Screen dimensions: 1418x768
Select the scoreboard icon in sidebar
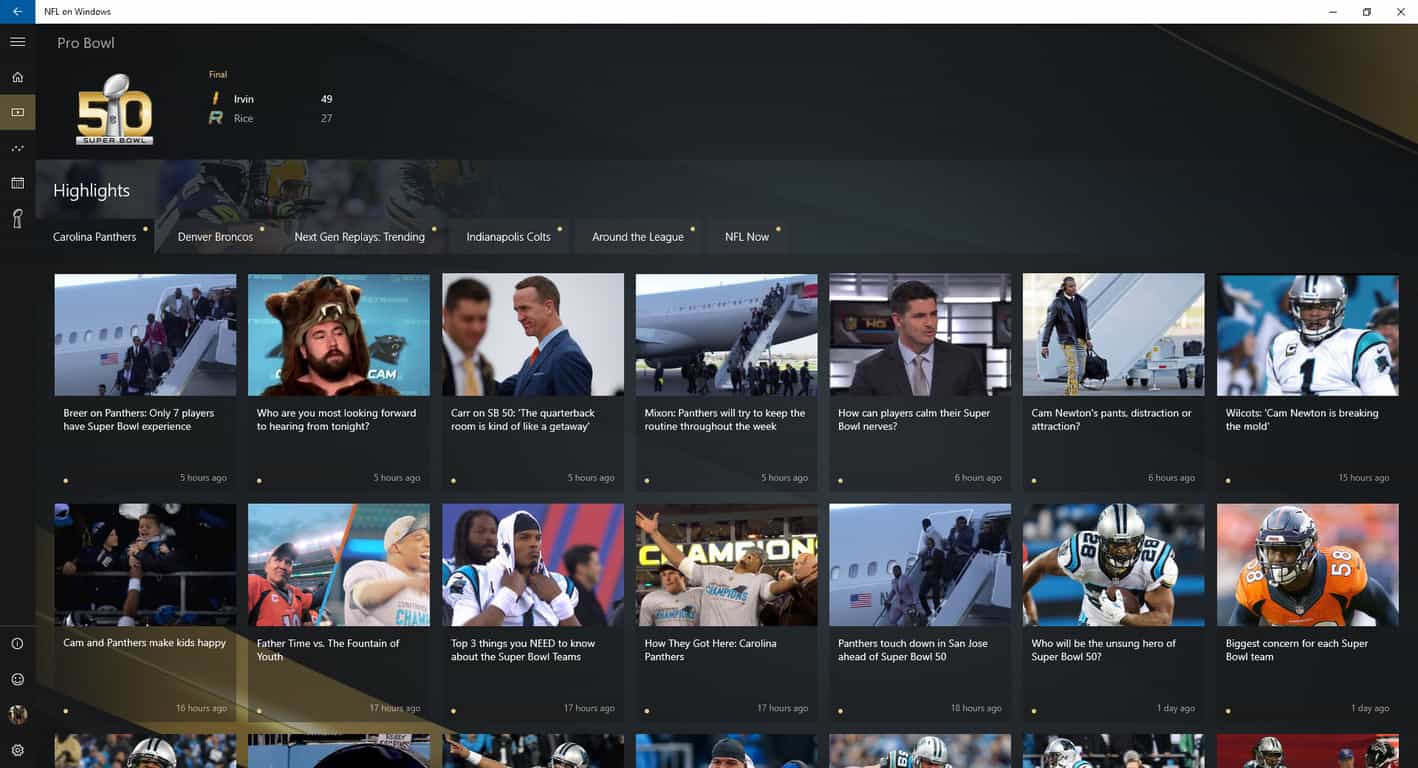(17, 112)
